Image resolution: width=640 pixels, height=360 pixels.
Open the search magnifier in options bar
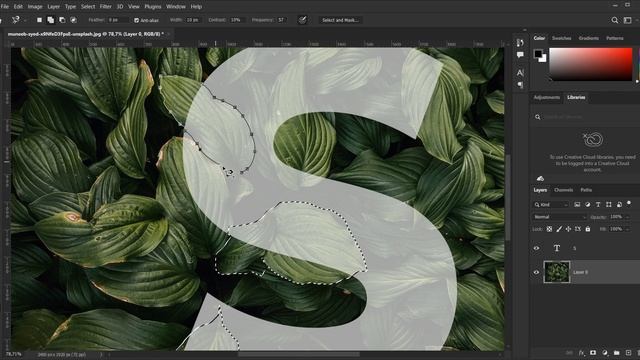[615, 20]
